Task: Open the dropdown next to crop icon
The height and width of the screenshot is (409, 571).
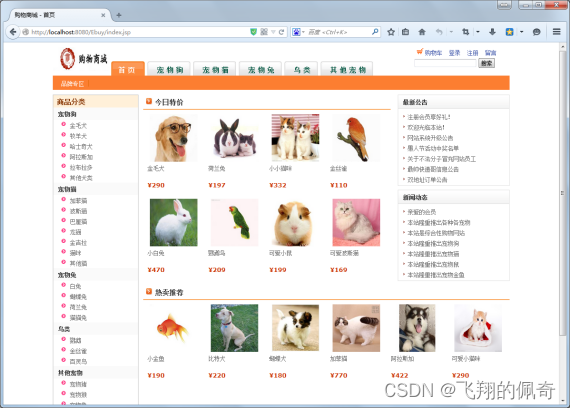Action: [478, 32]
